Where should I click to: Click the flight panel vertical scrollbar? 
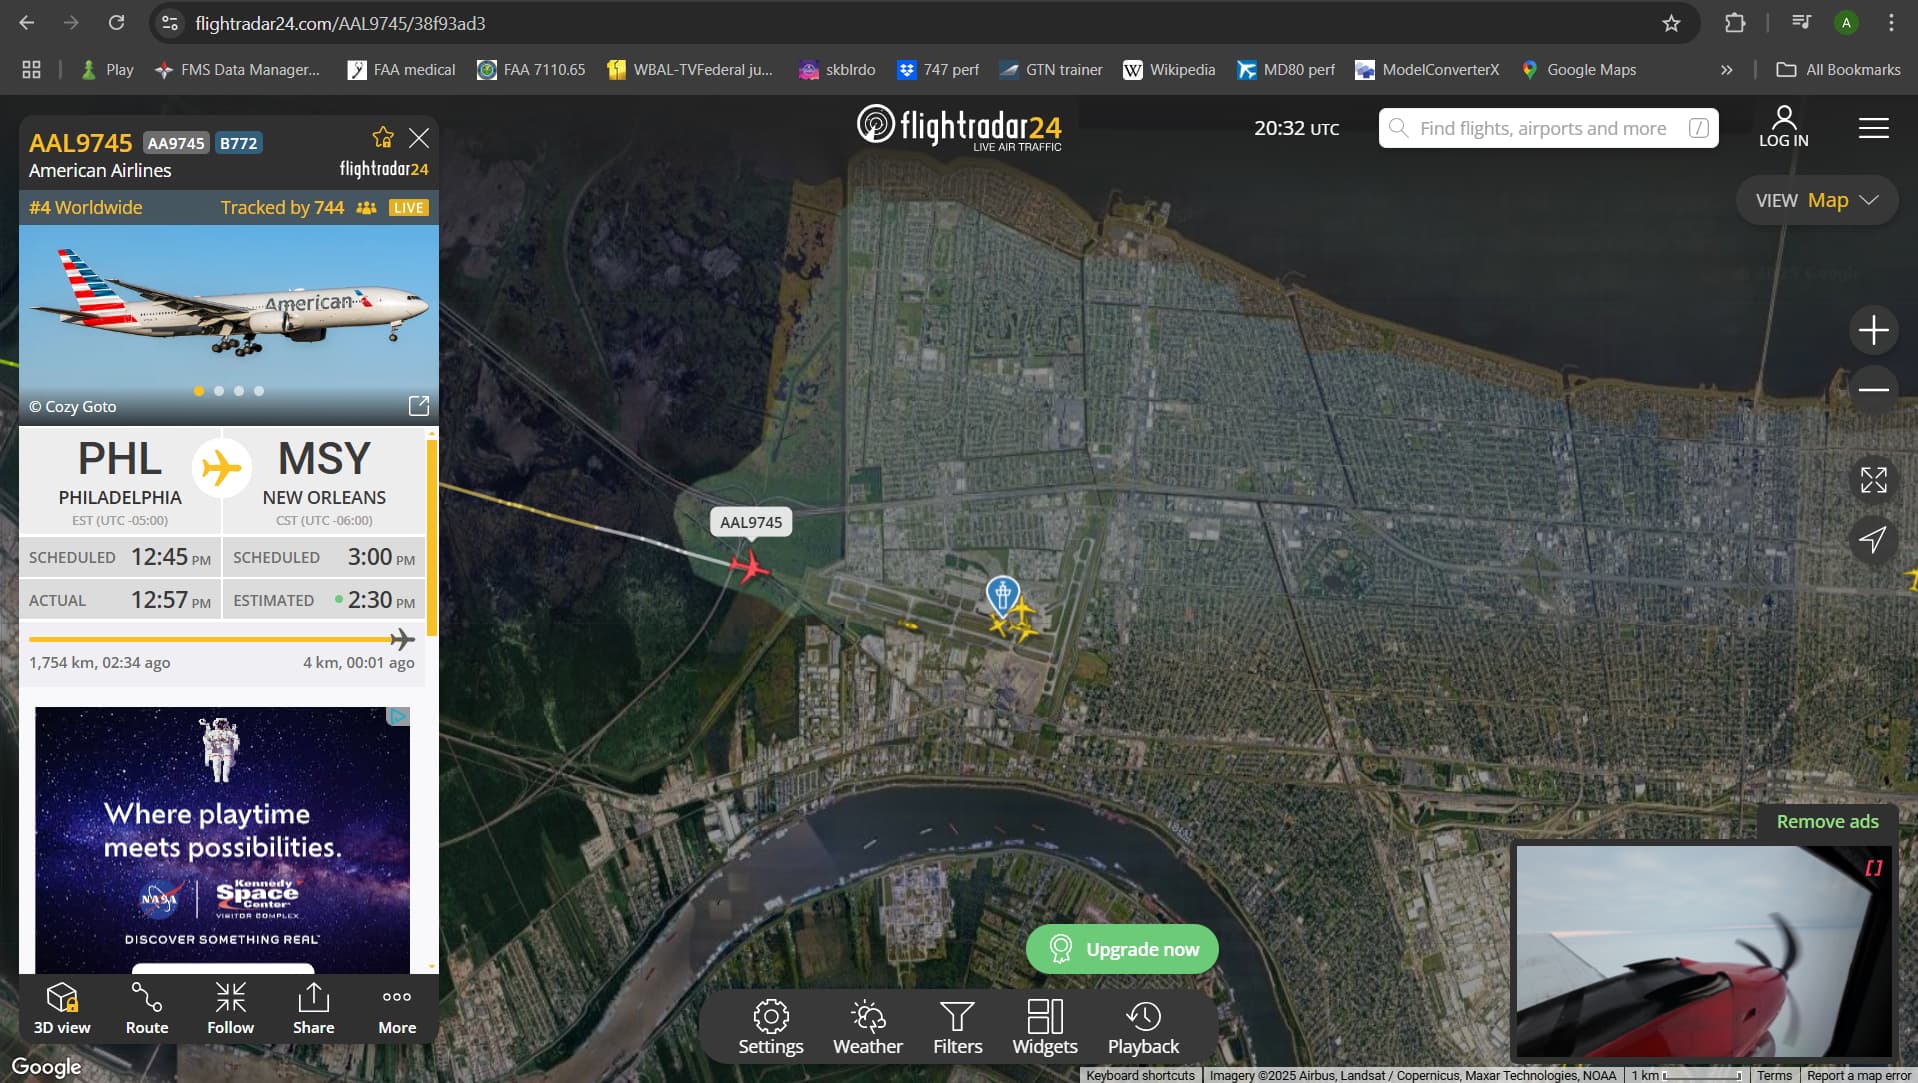coord(432,536)
